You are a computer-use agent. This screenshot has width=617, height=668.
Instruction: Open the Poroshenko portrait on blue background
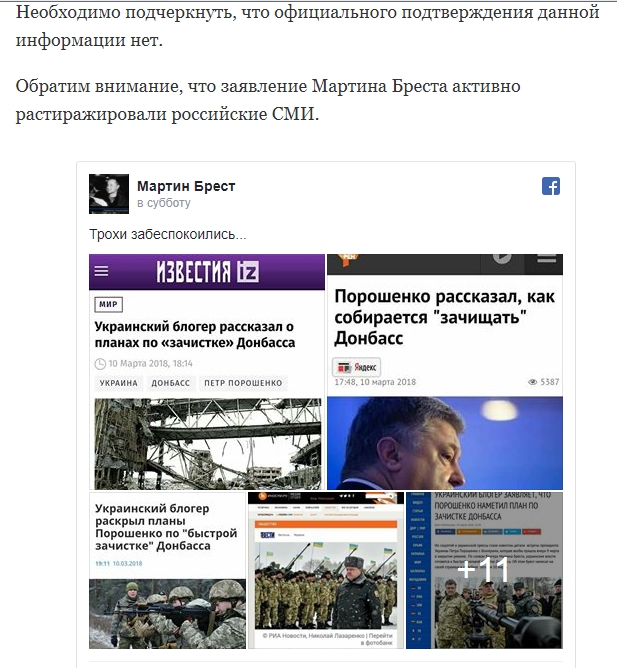(445, 443)
